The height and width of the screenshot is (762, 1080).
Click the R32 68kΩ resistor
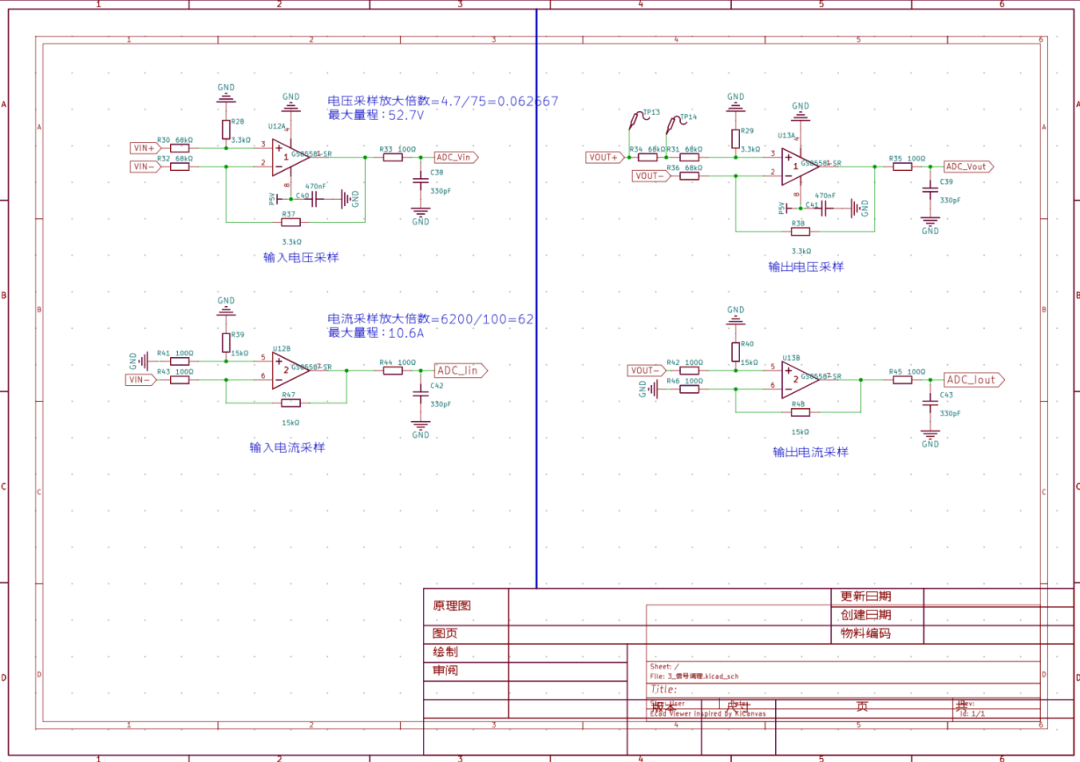180,166
